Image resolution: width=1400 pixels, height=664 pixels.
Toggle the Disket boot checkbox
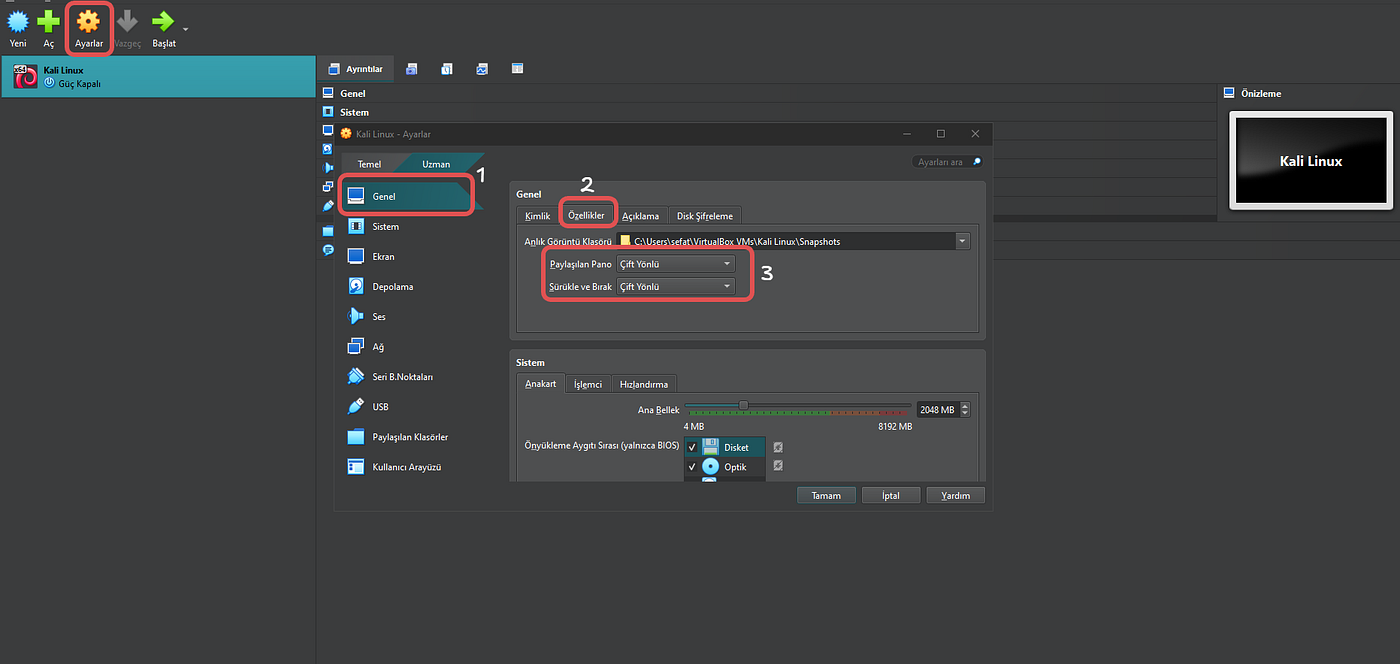(x=692, y=448)
